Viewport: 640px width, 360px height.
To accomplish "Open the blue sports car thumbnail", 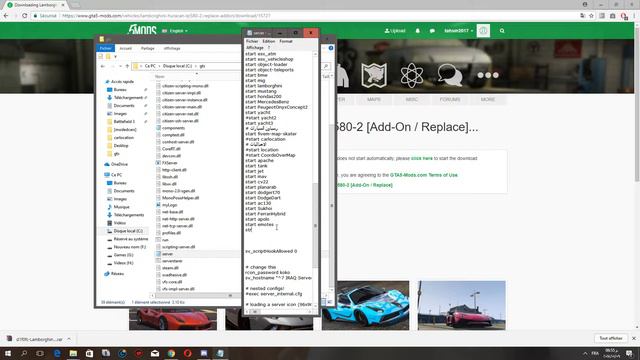I will coord(365,305).
